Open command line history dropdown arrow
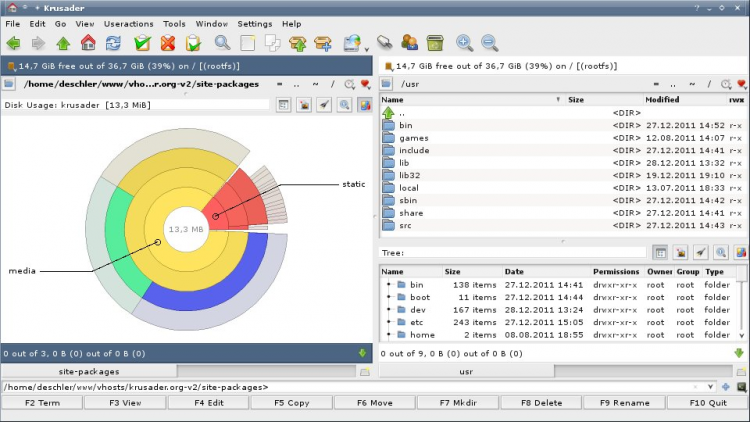 (x=710, y=386)
